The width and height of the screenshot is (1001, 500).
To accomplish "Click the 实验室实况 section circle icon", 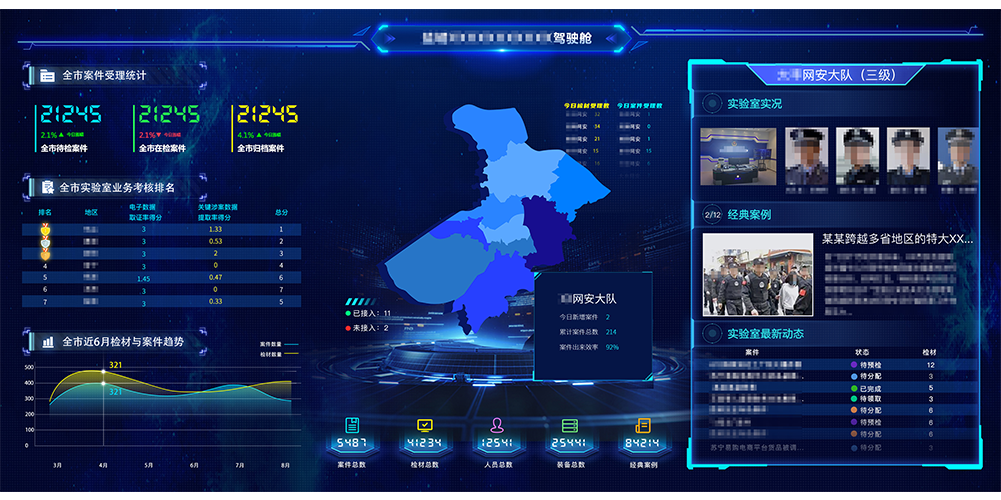I will click(x=711, y=103).
